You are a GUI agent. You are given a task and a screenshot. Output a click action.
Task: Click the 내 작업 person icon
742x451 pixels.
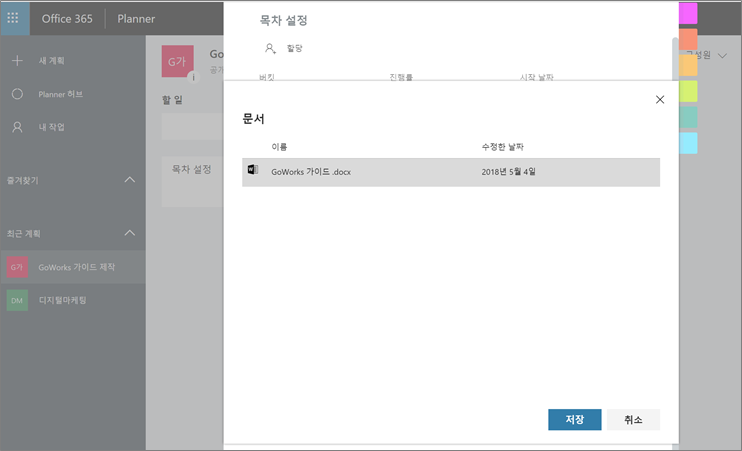tap(17, 127)
